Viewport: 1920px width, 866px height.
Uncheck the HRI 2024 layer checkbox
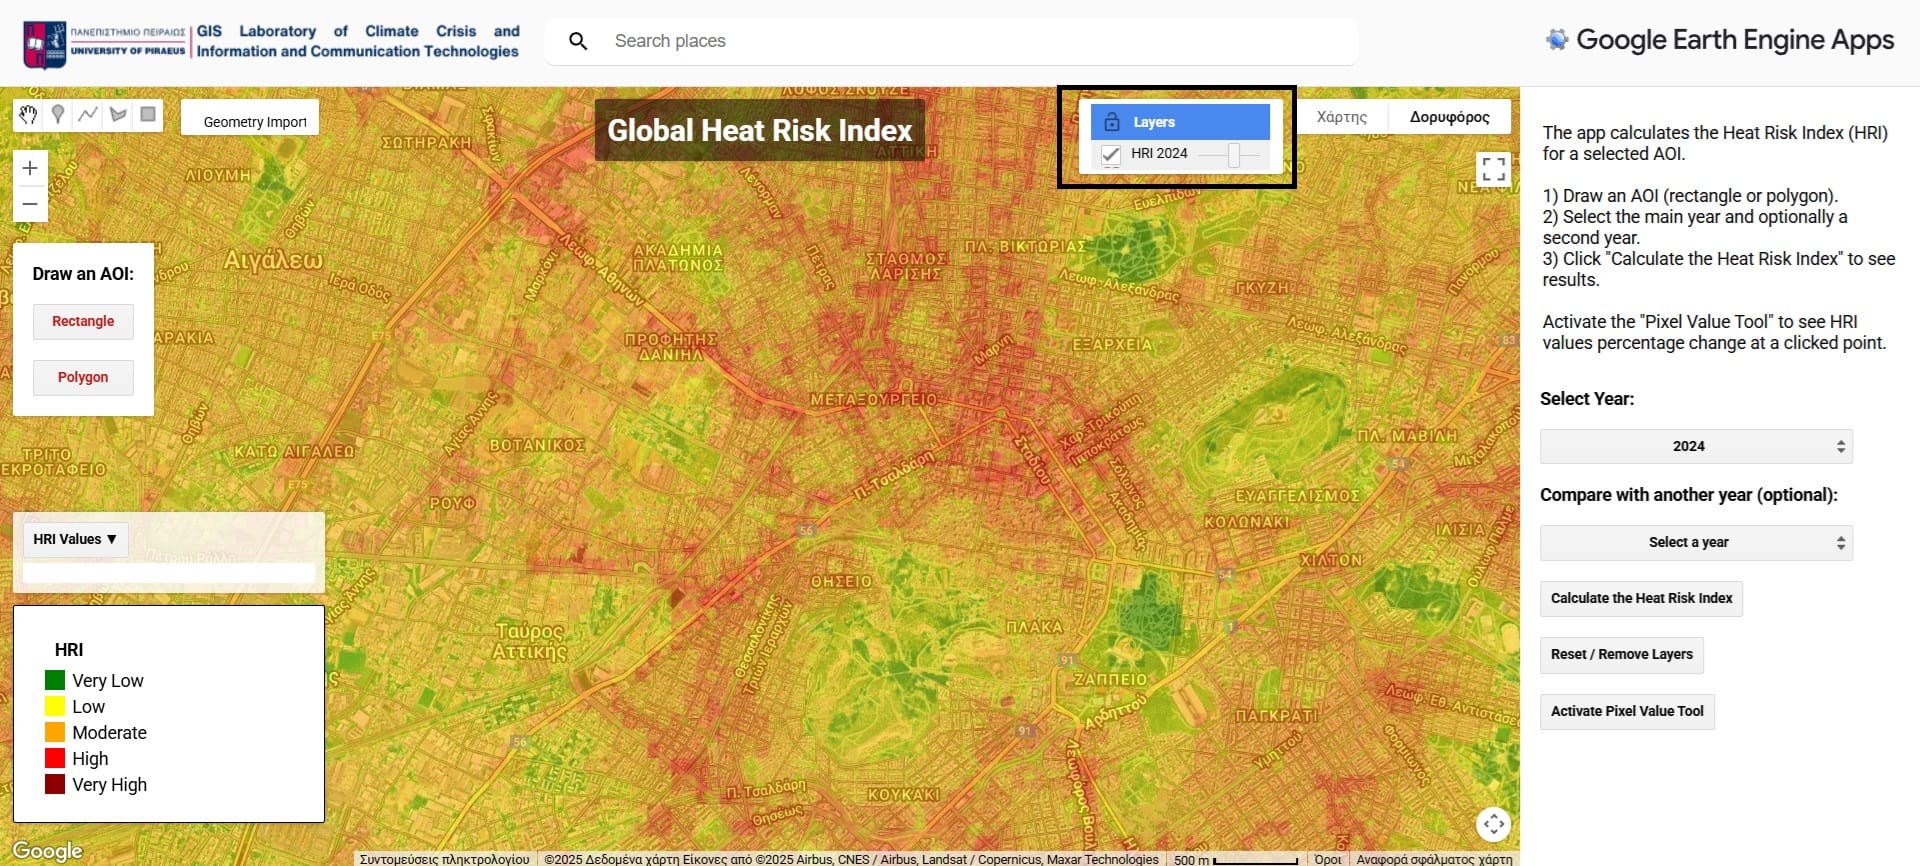[x=1110, y=154]
